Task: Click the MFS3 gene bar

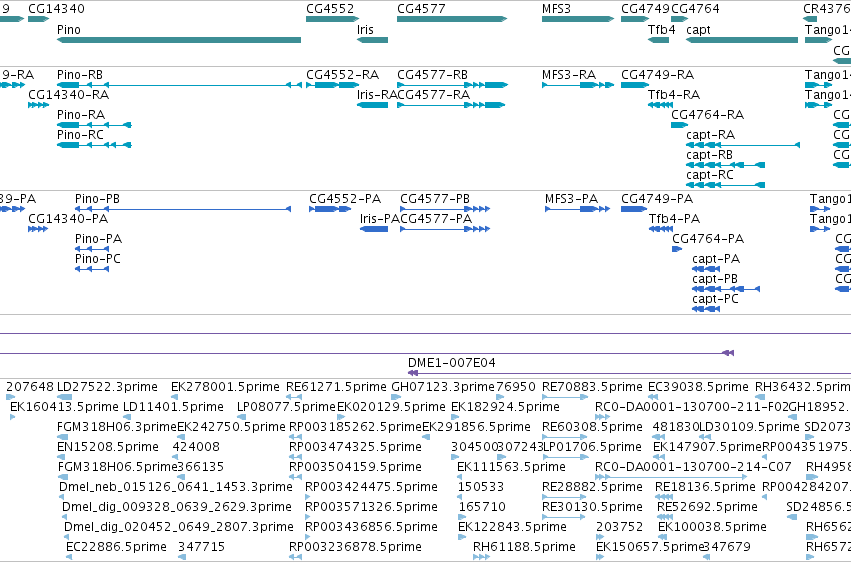Action: point(578,19)
